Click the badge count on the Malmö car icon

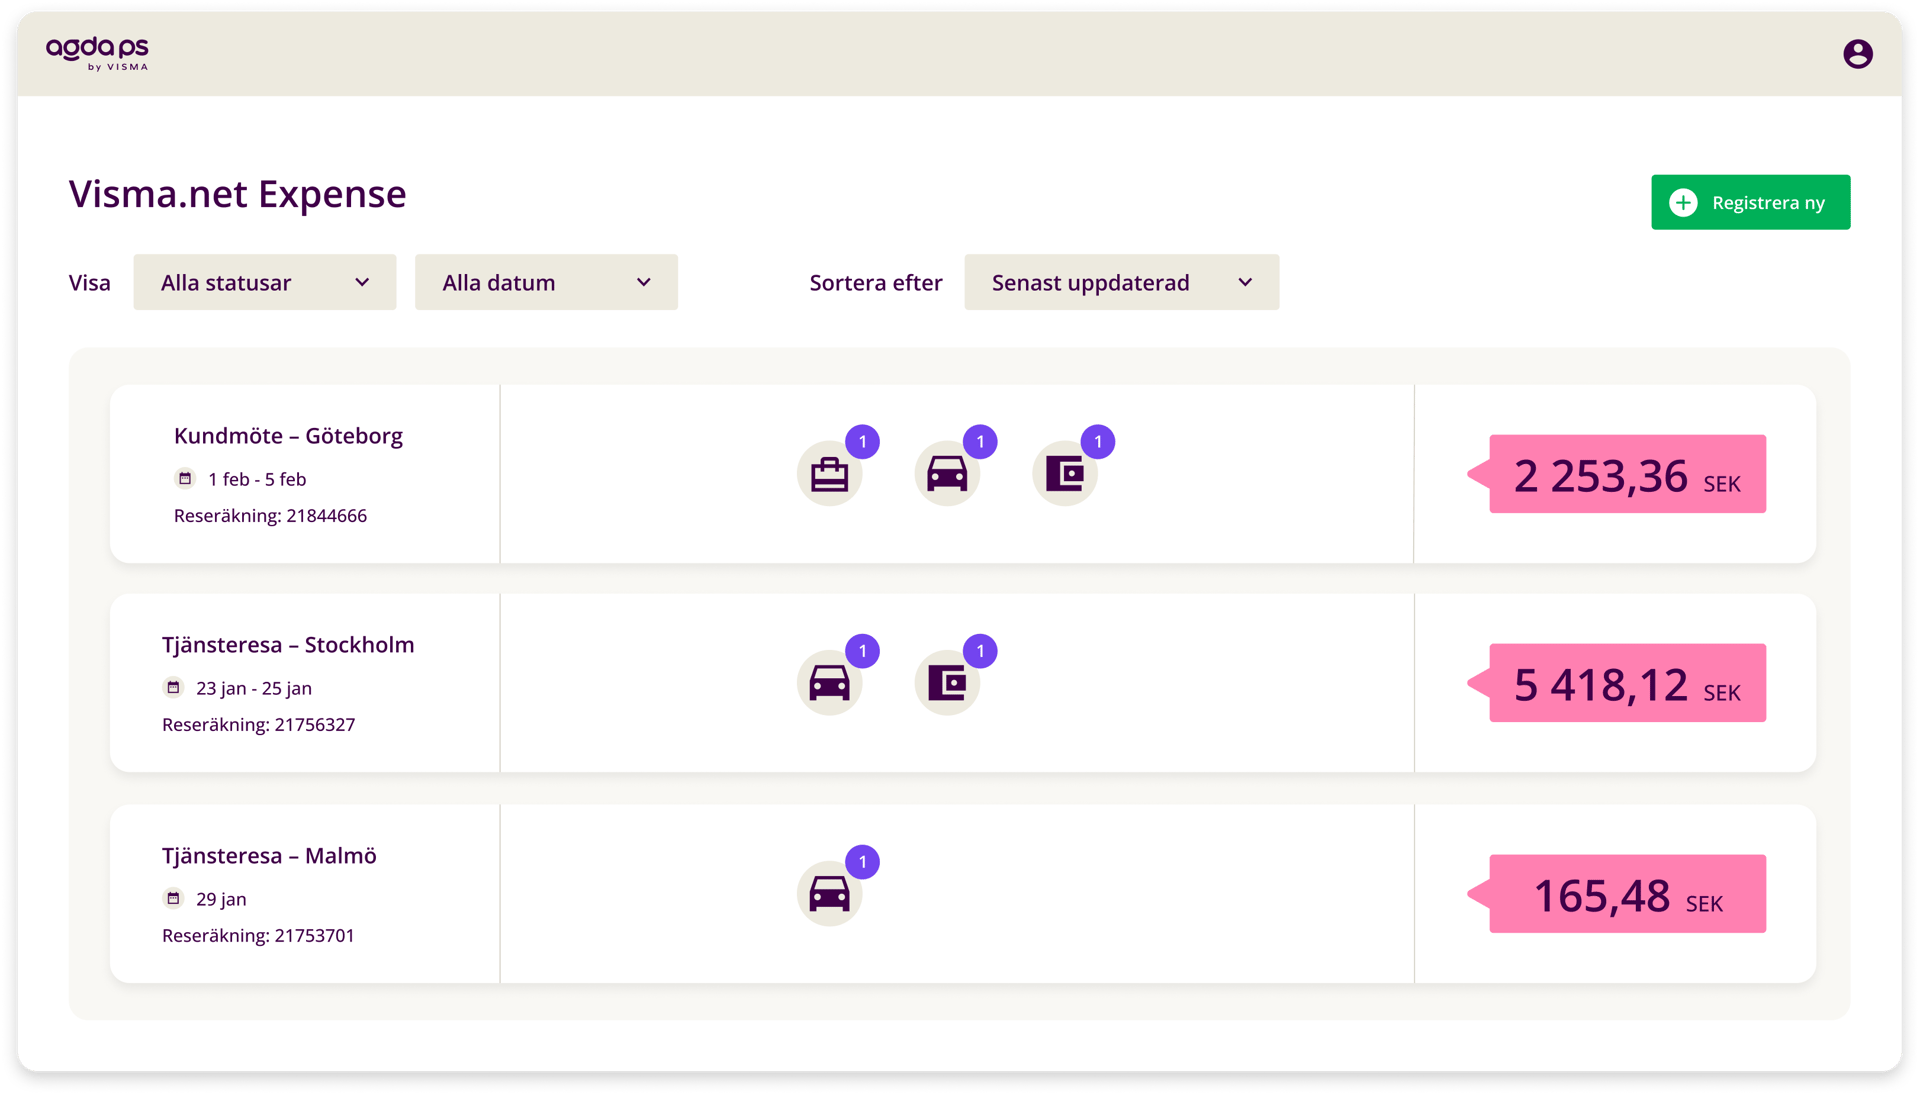click(862, 862)
